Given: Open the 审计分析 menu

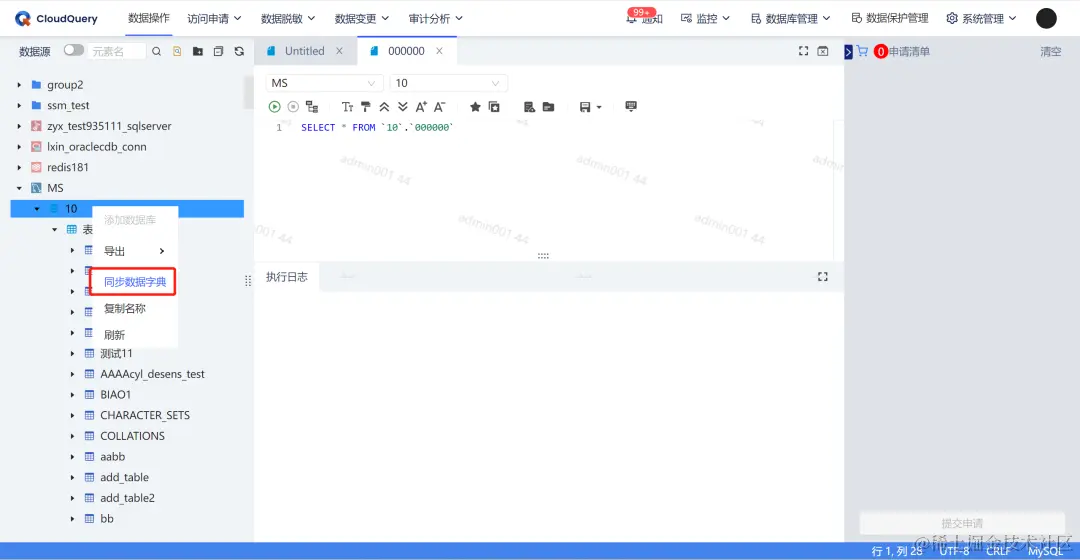Looking at the screenshot, I should (435, 19).
